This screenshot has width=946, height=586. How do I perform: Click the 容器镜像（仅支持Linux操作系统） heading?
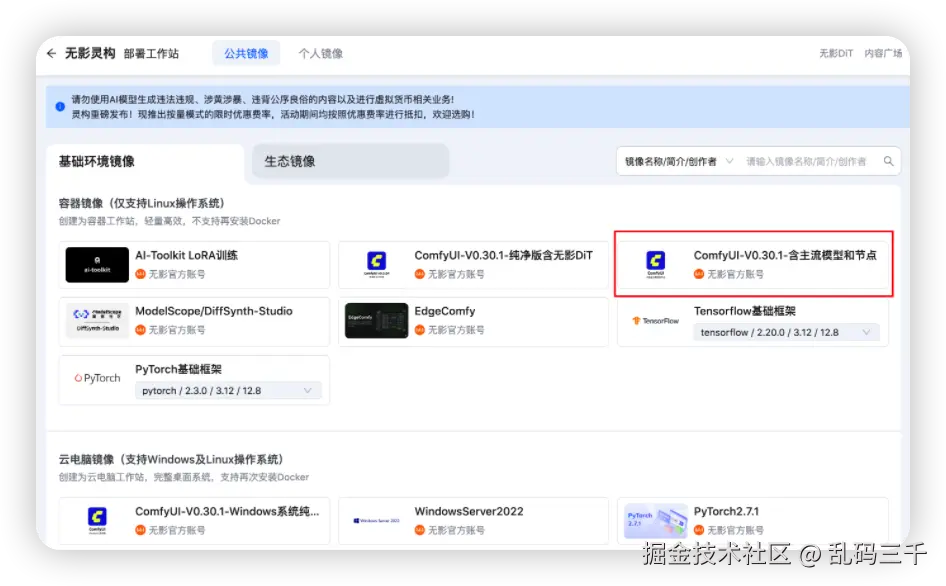tap(142, 203)
